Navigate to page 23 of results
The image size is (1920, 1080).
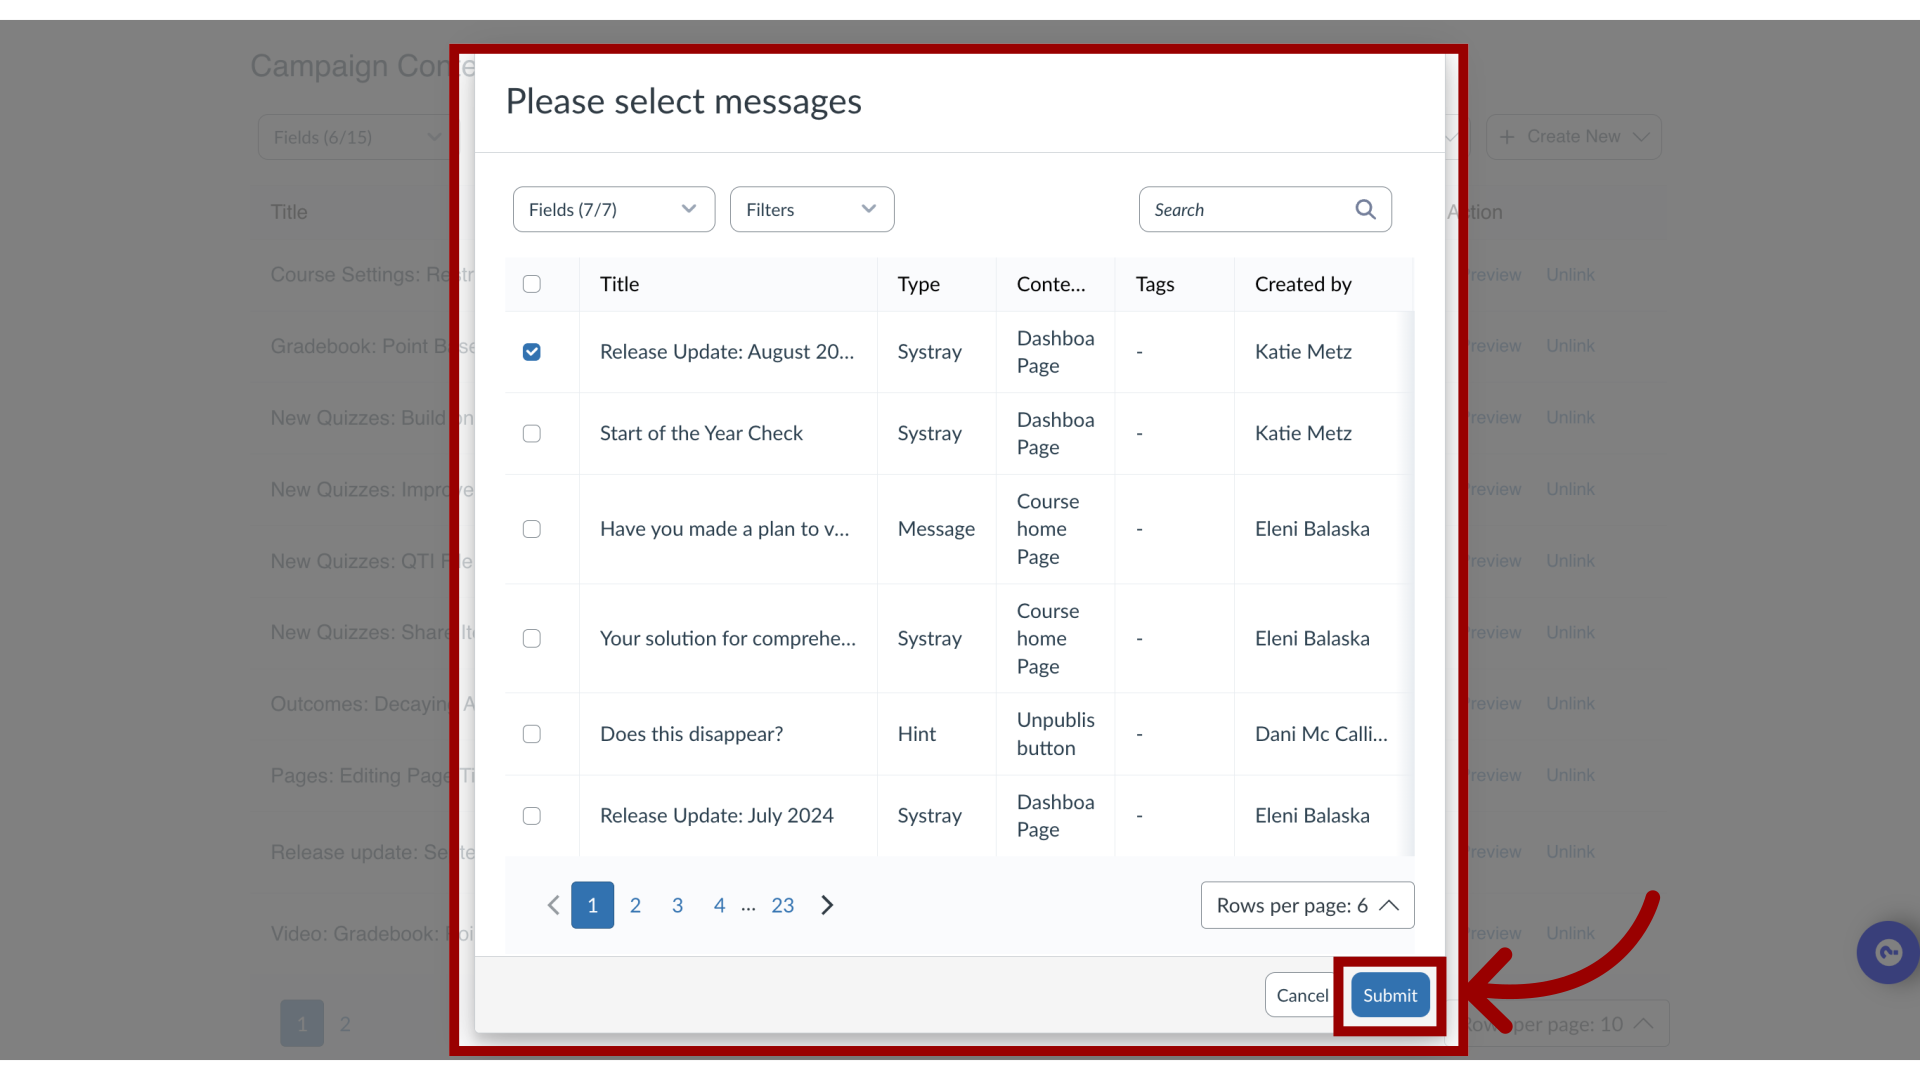pos(782,905)
